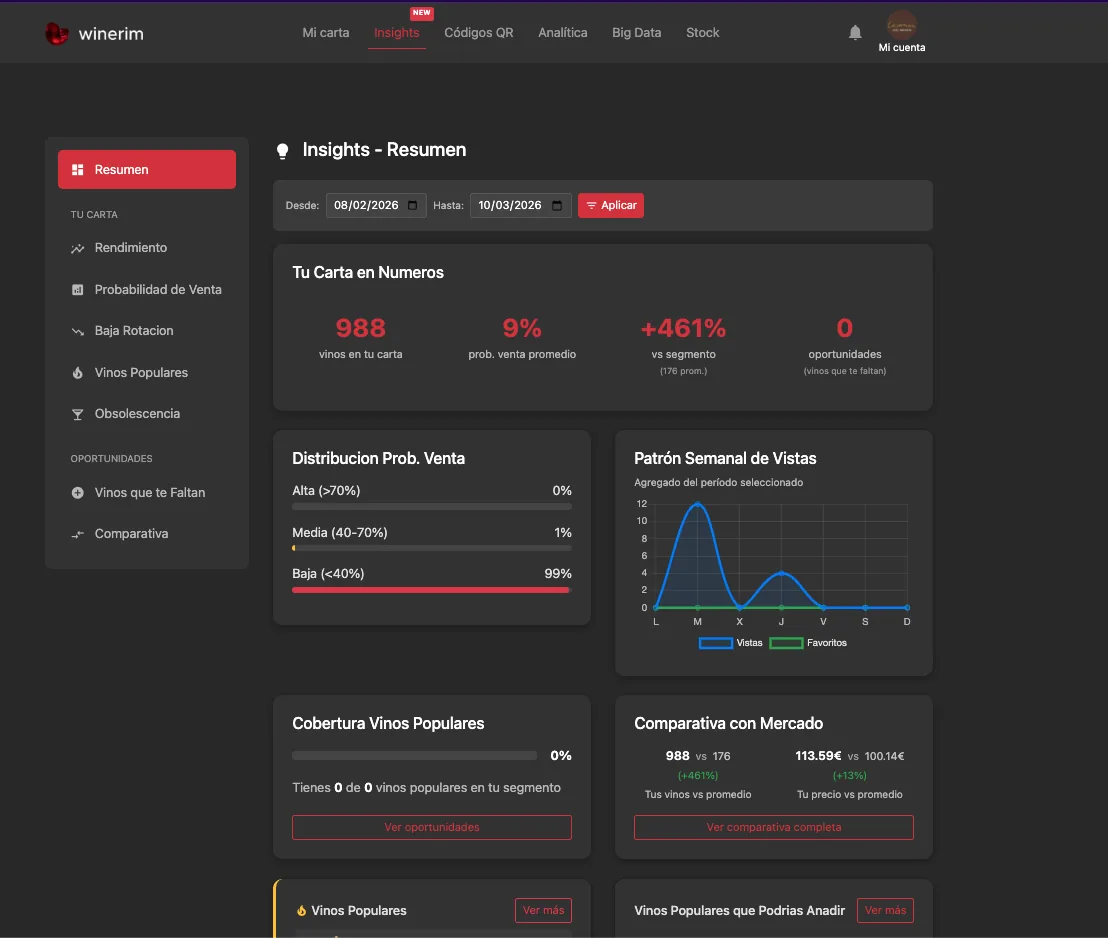The width and height of the screenshot is (1108, 938).
Task: Click the Probabilidad de Venta icon
Action: tap(78, 290)
